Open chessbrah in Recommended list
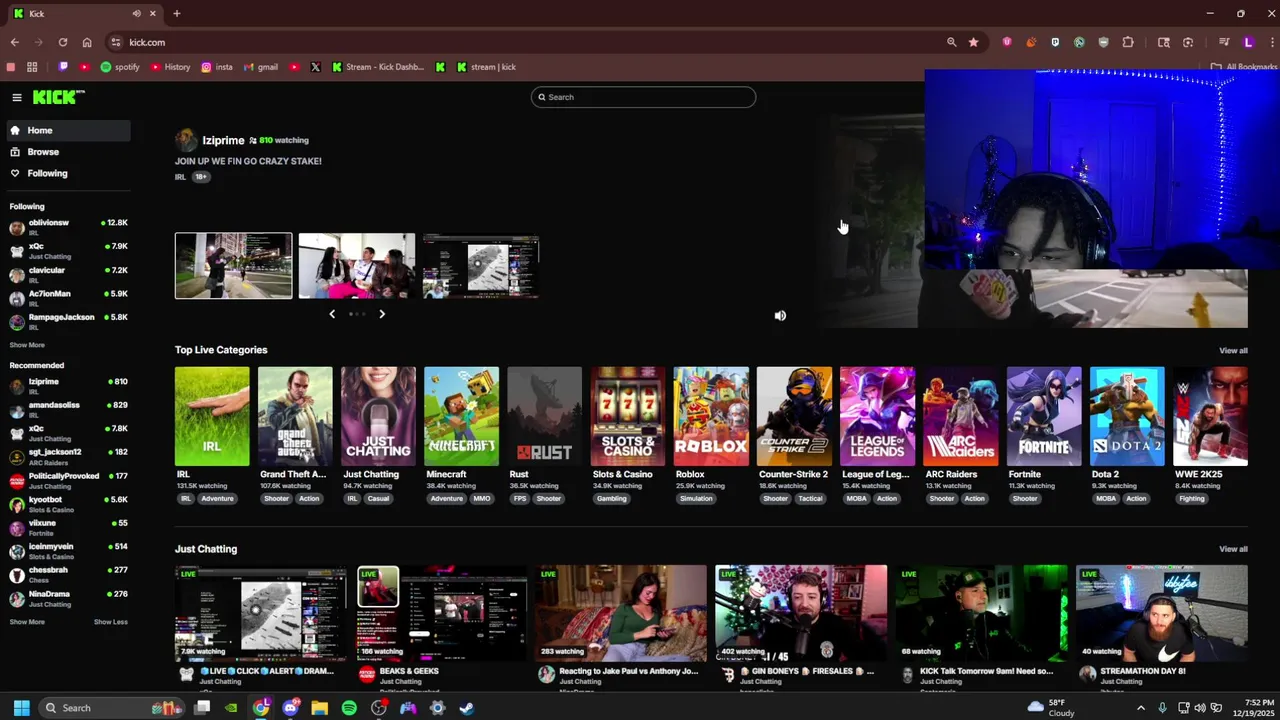The image size is (1280, 720). 68,574
